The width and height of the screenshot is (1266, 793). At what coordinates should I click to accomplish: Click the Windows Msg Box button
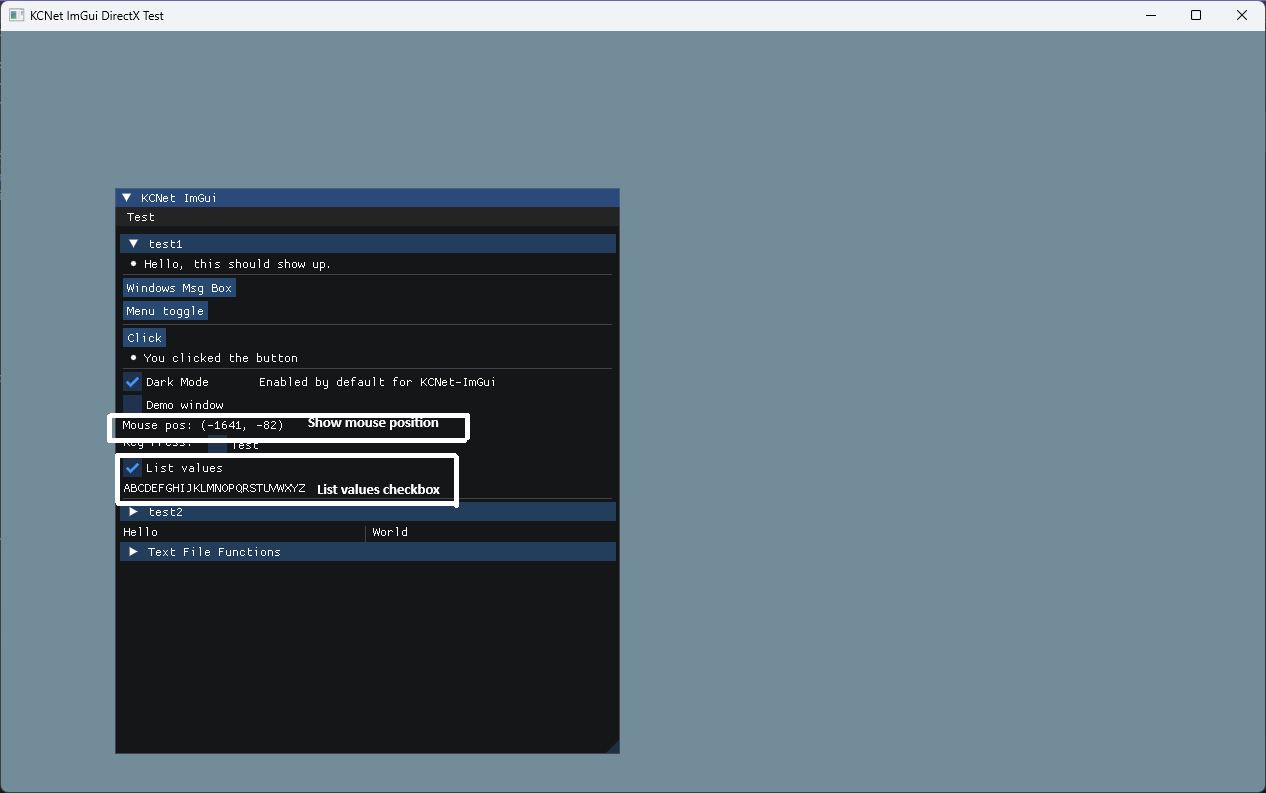point(179,288)
